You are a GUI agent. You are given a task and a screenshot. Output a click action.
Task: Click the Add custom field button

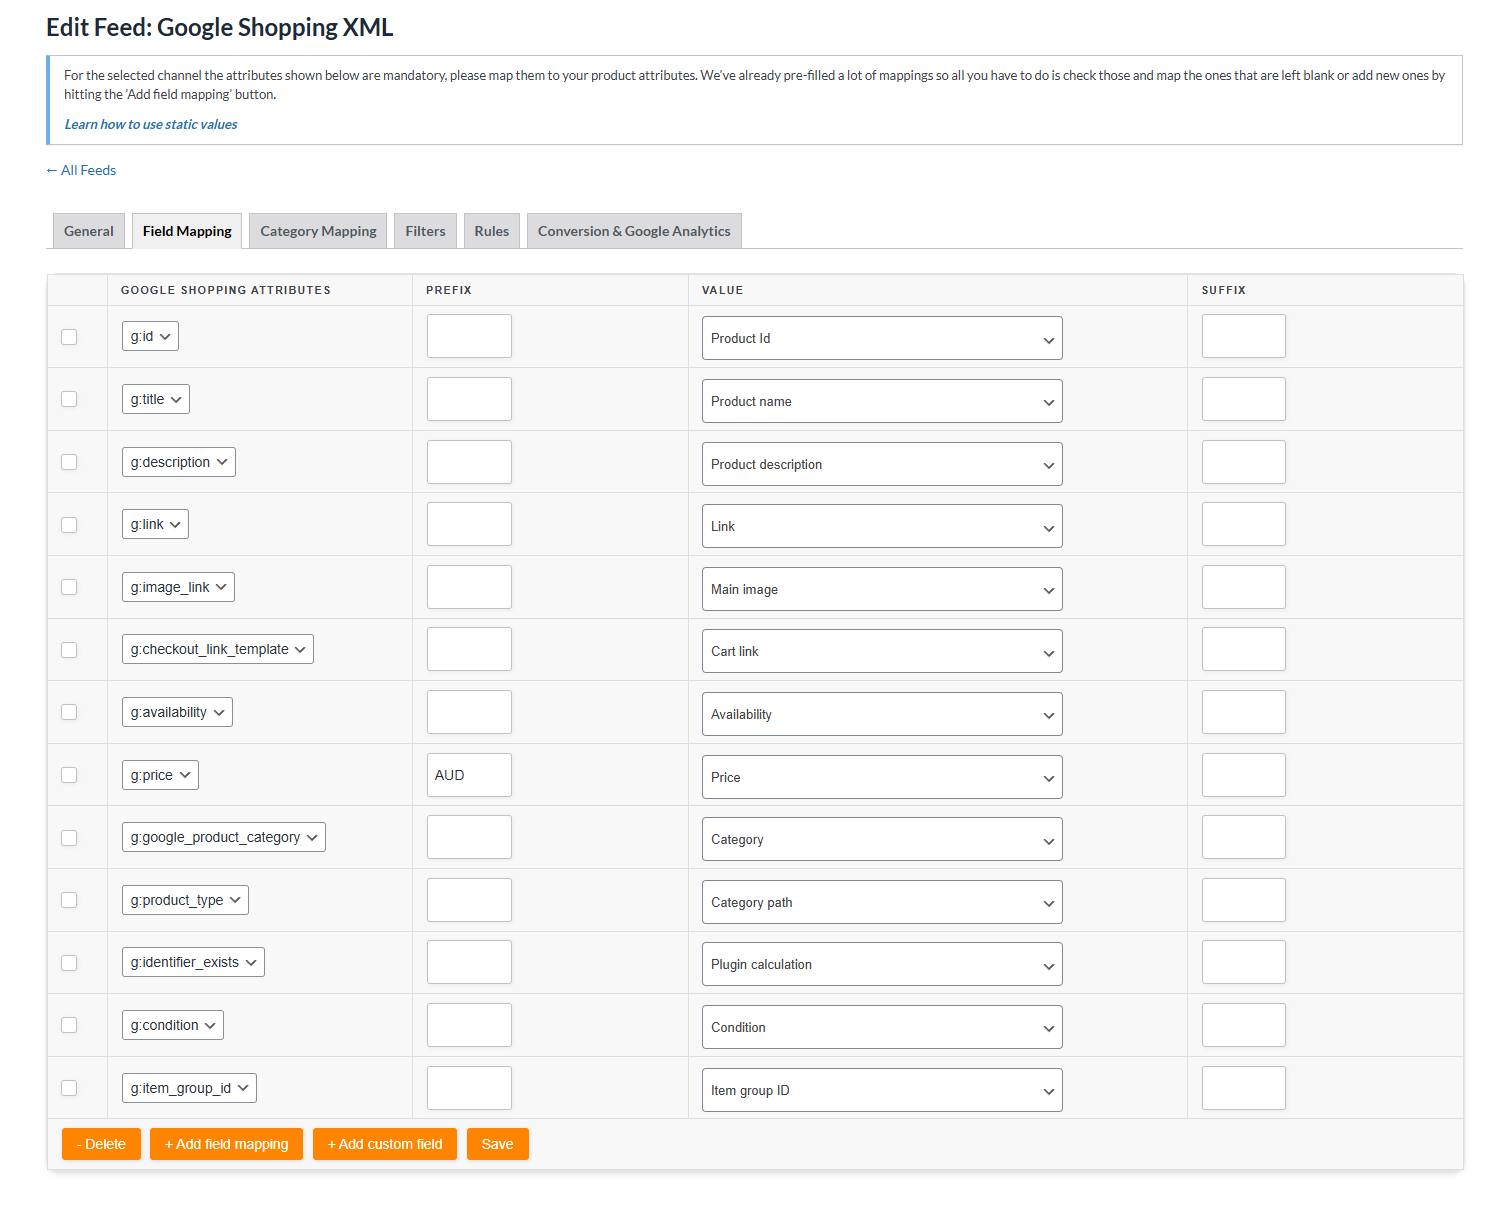pyautogui.click(x=385, y=1144)
